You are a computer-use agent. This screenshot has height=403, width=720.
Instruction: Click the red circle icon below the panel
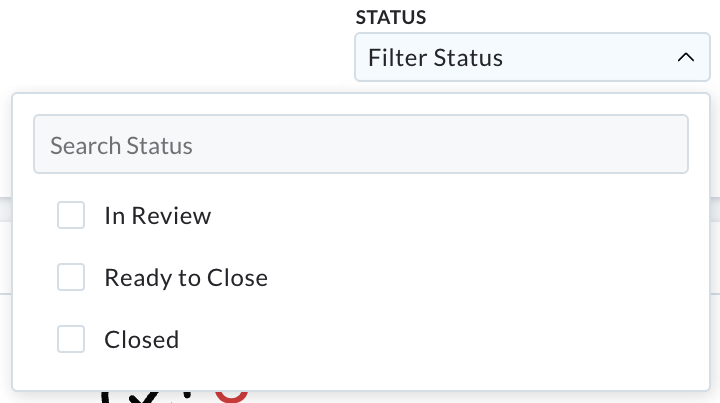[x=232, y=397]
